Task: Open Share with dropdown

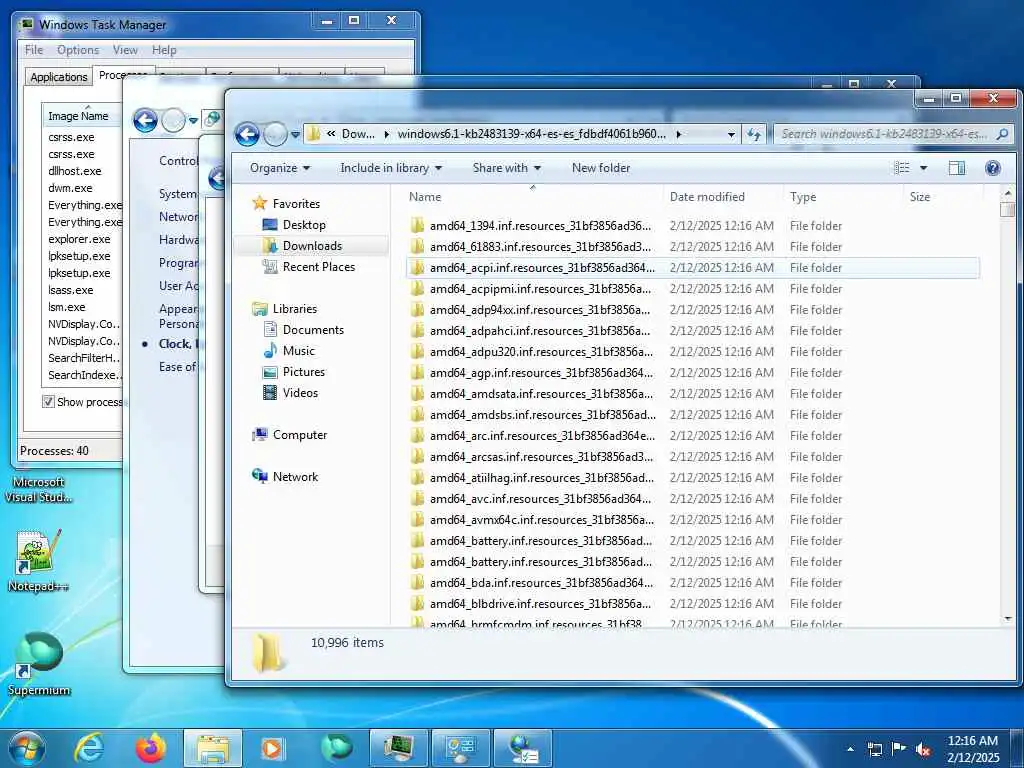Action: (x=507, y=168)
